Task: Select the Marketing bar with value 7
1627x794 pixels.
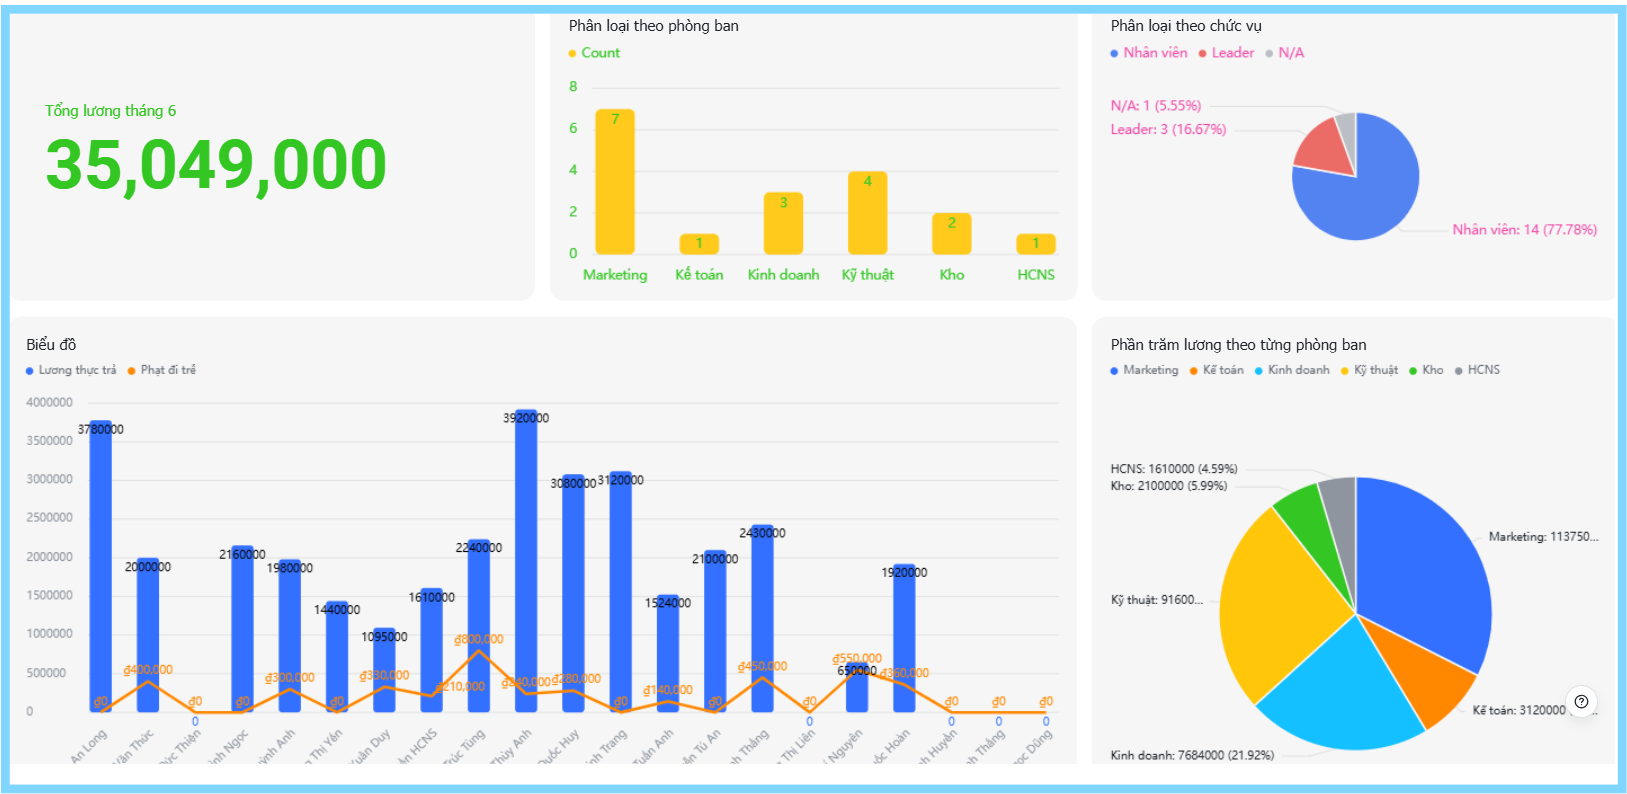Action: 615,181
